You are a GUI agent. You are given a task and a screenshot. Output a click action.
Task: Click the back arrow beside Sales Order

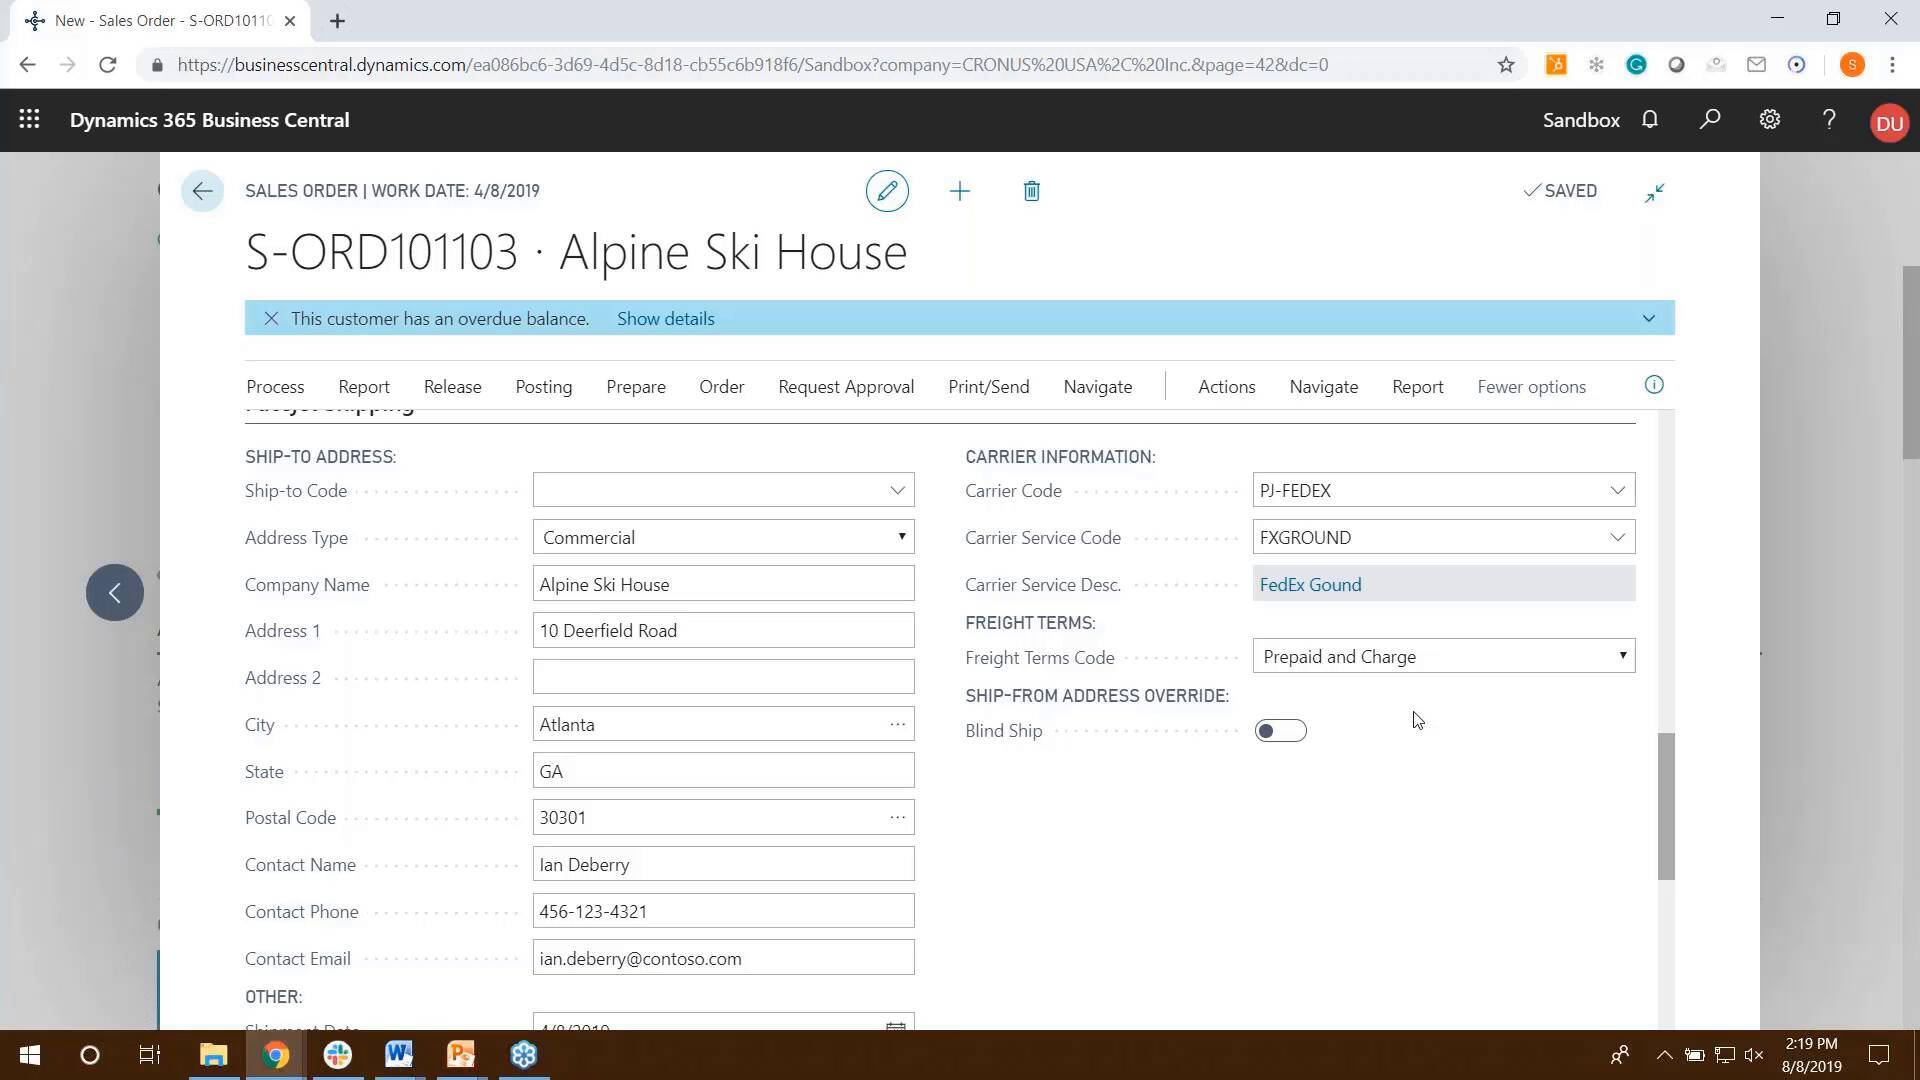pyautogui.click(x=202, y=191)
